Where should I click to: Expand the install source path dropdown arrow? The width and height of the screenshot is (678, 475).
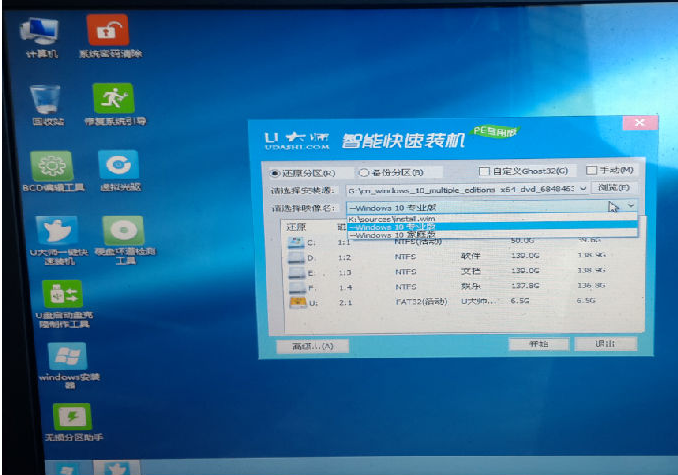(x=583, y=188)
